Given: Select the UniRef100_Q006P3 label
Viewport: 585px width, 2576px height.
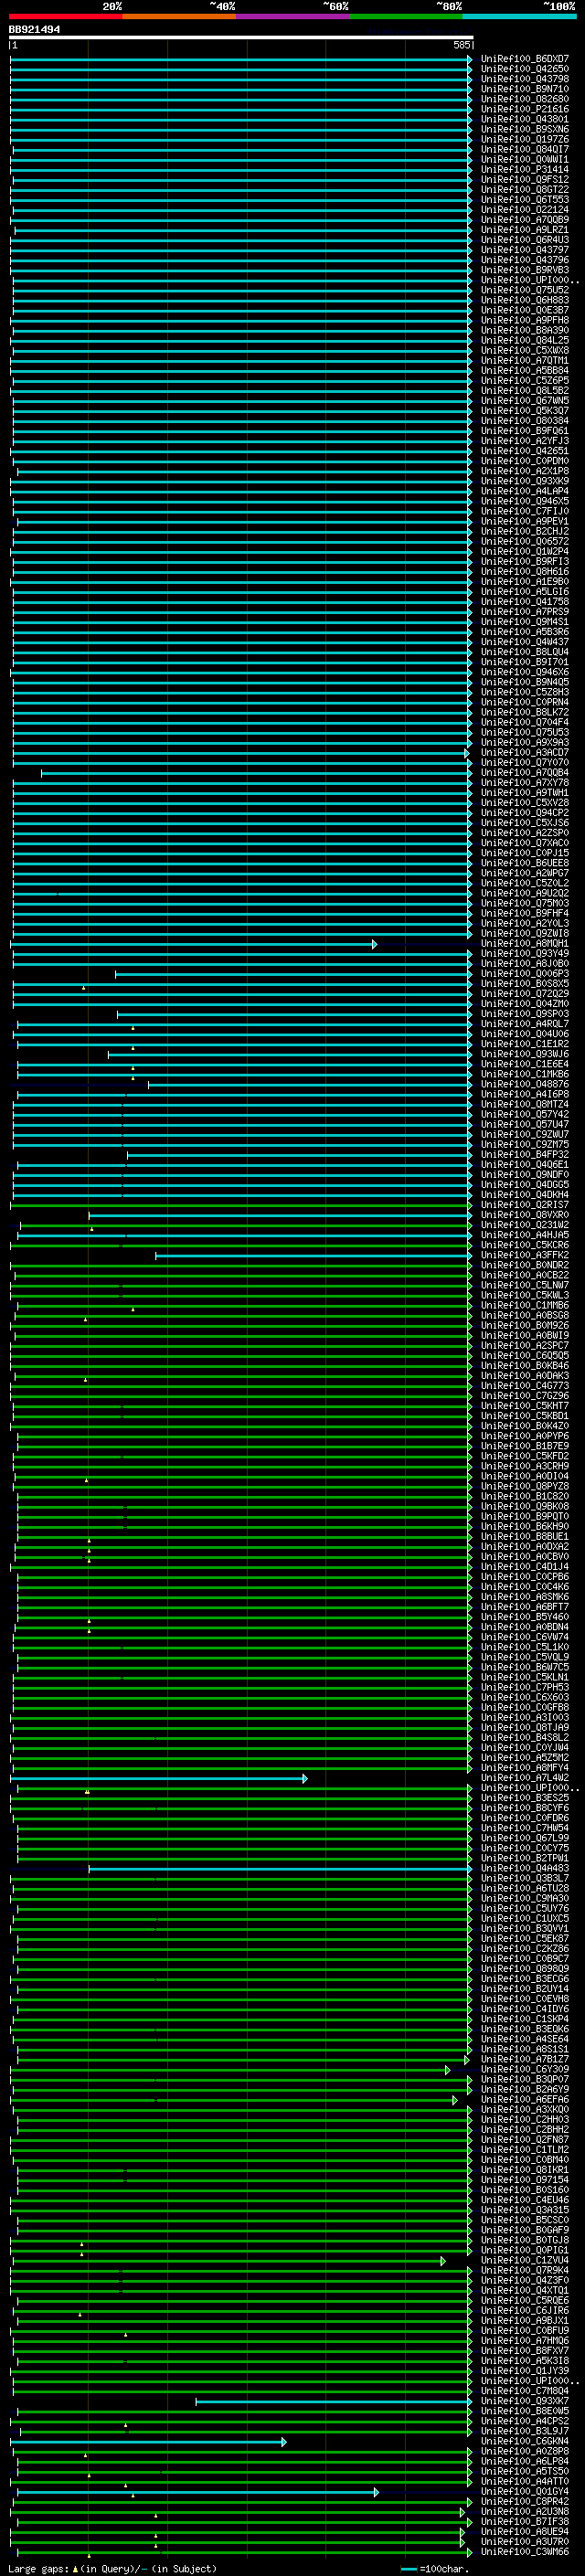Looking at the screenshot, I should click(525, 974).
